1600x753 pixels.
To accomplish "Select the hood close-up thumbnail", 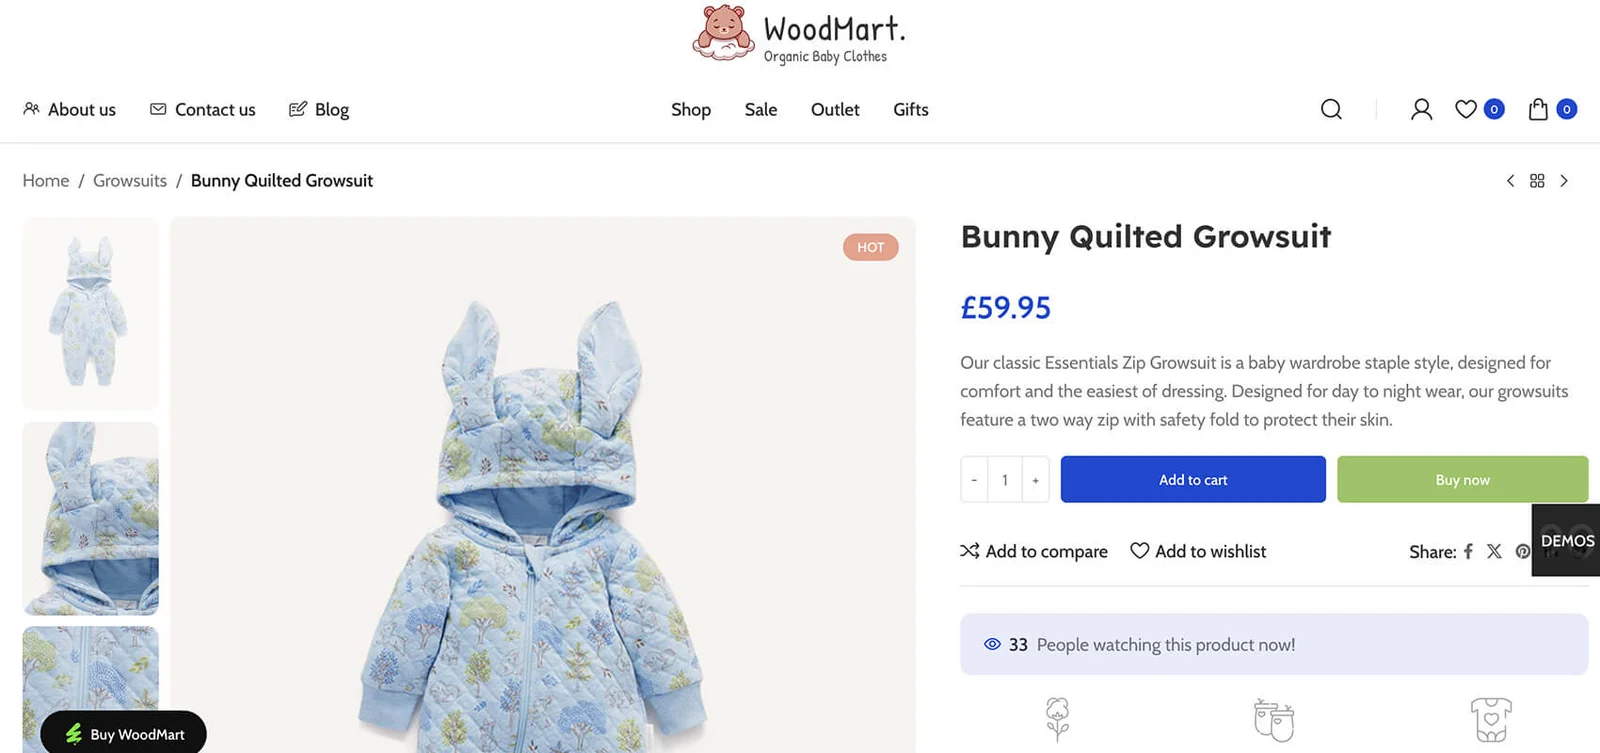I will coord(91,518).
